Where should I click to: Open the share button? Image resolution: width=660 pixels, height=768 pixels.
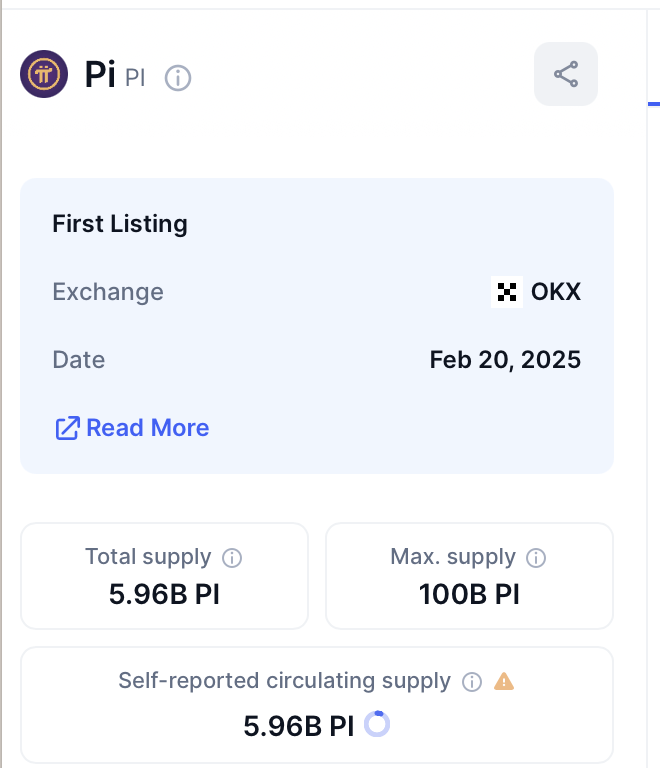(566, 74)
